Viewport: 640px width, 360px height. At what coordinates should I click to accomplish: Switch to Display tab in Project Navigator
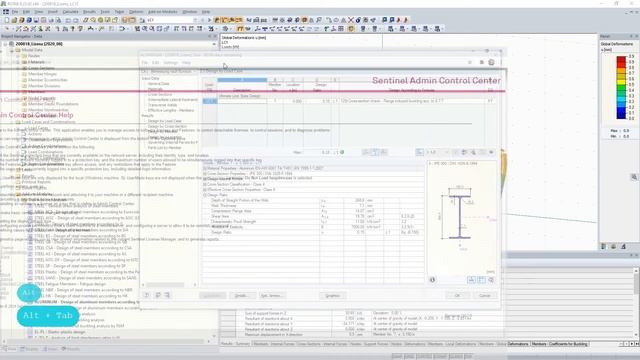(29, 349)
